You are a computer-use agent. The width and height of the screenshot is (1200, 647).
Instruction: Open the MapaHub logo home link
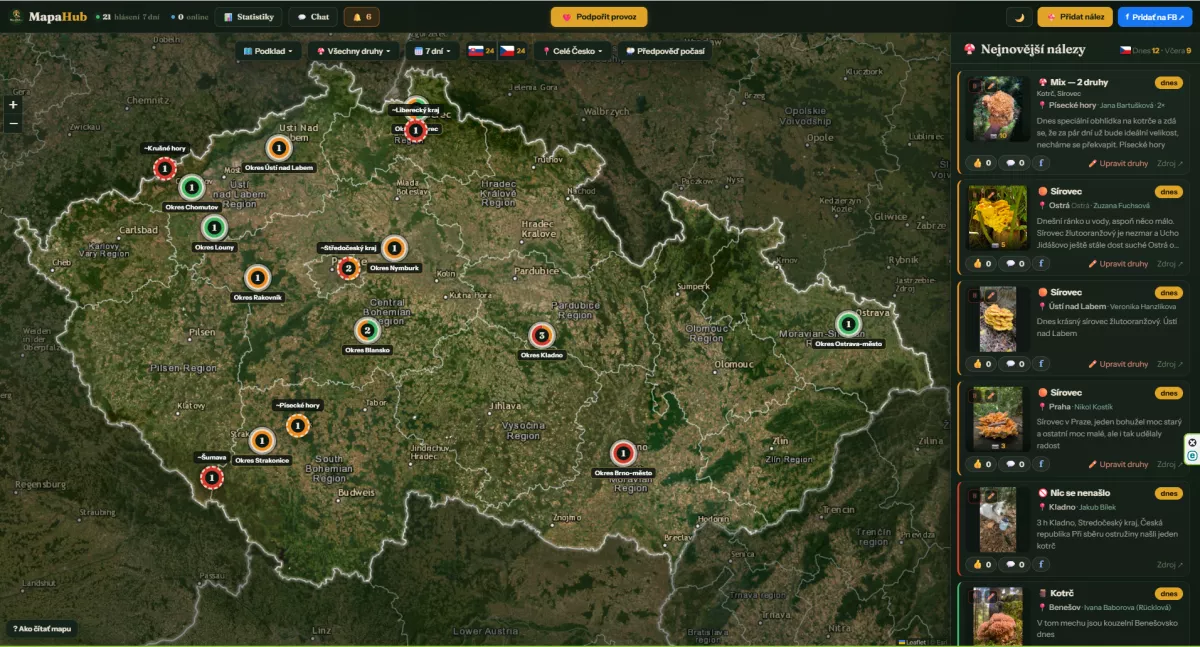(x=49, y=16)
